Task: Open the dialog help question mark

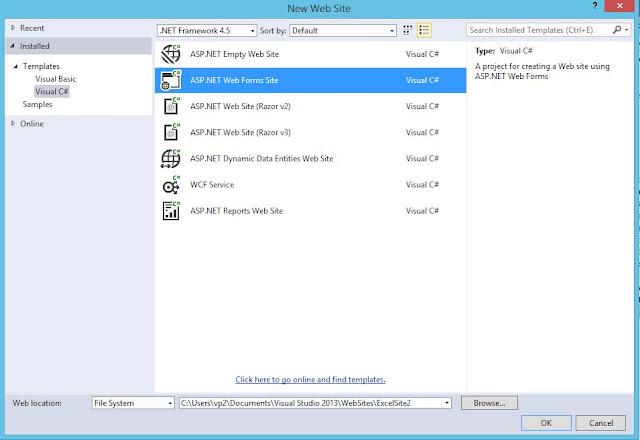Action: 595,6
